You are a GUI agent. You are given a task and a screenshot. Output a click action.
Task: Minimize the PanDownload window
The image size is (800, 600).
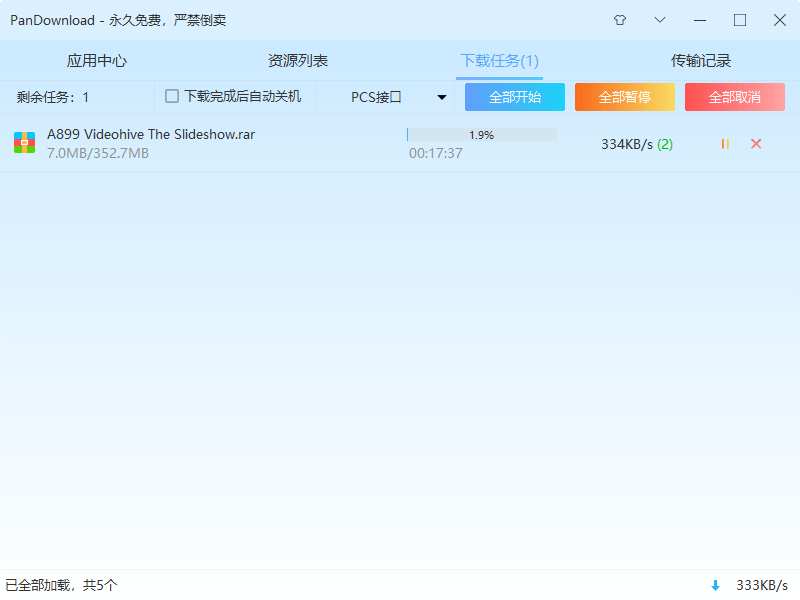tap(700, 20)
